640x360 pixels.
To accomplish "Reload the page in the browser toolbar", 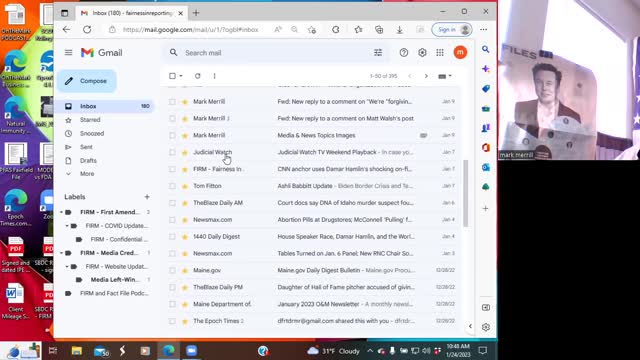I will (87, 29).
